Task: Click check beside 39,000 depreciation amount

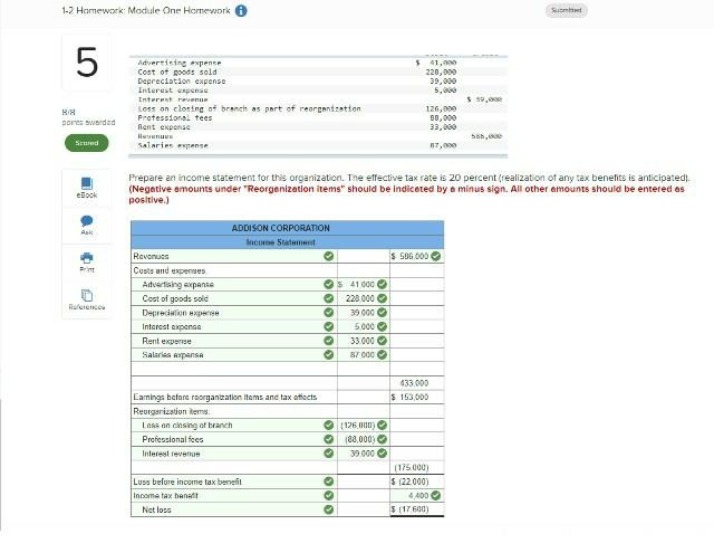Action: click(x=382, y=312)
